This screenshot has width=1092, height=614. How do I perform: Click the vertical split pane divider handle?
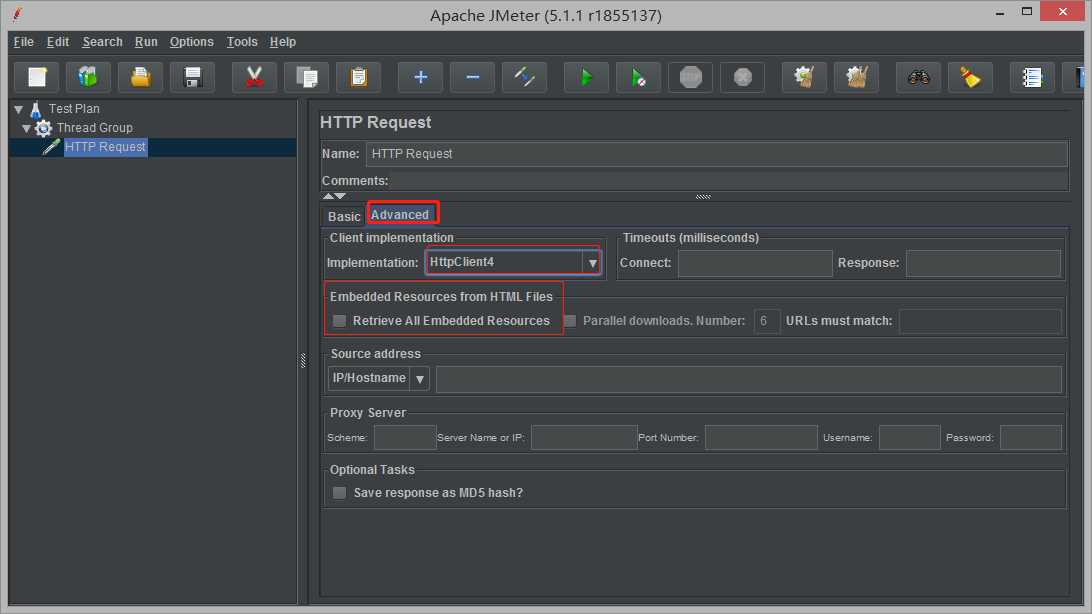[303, 360]
